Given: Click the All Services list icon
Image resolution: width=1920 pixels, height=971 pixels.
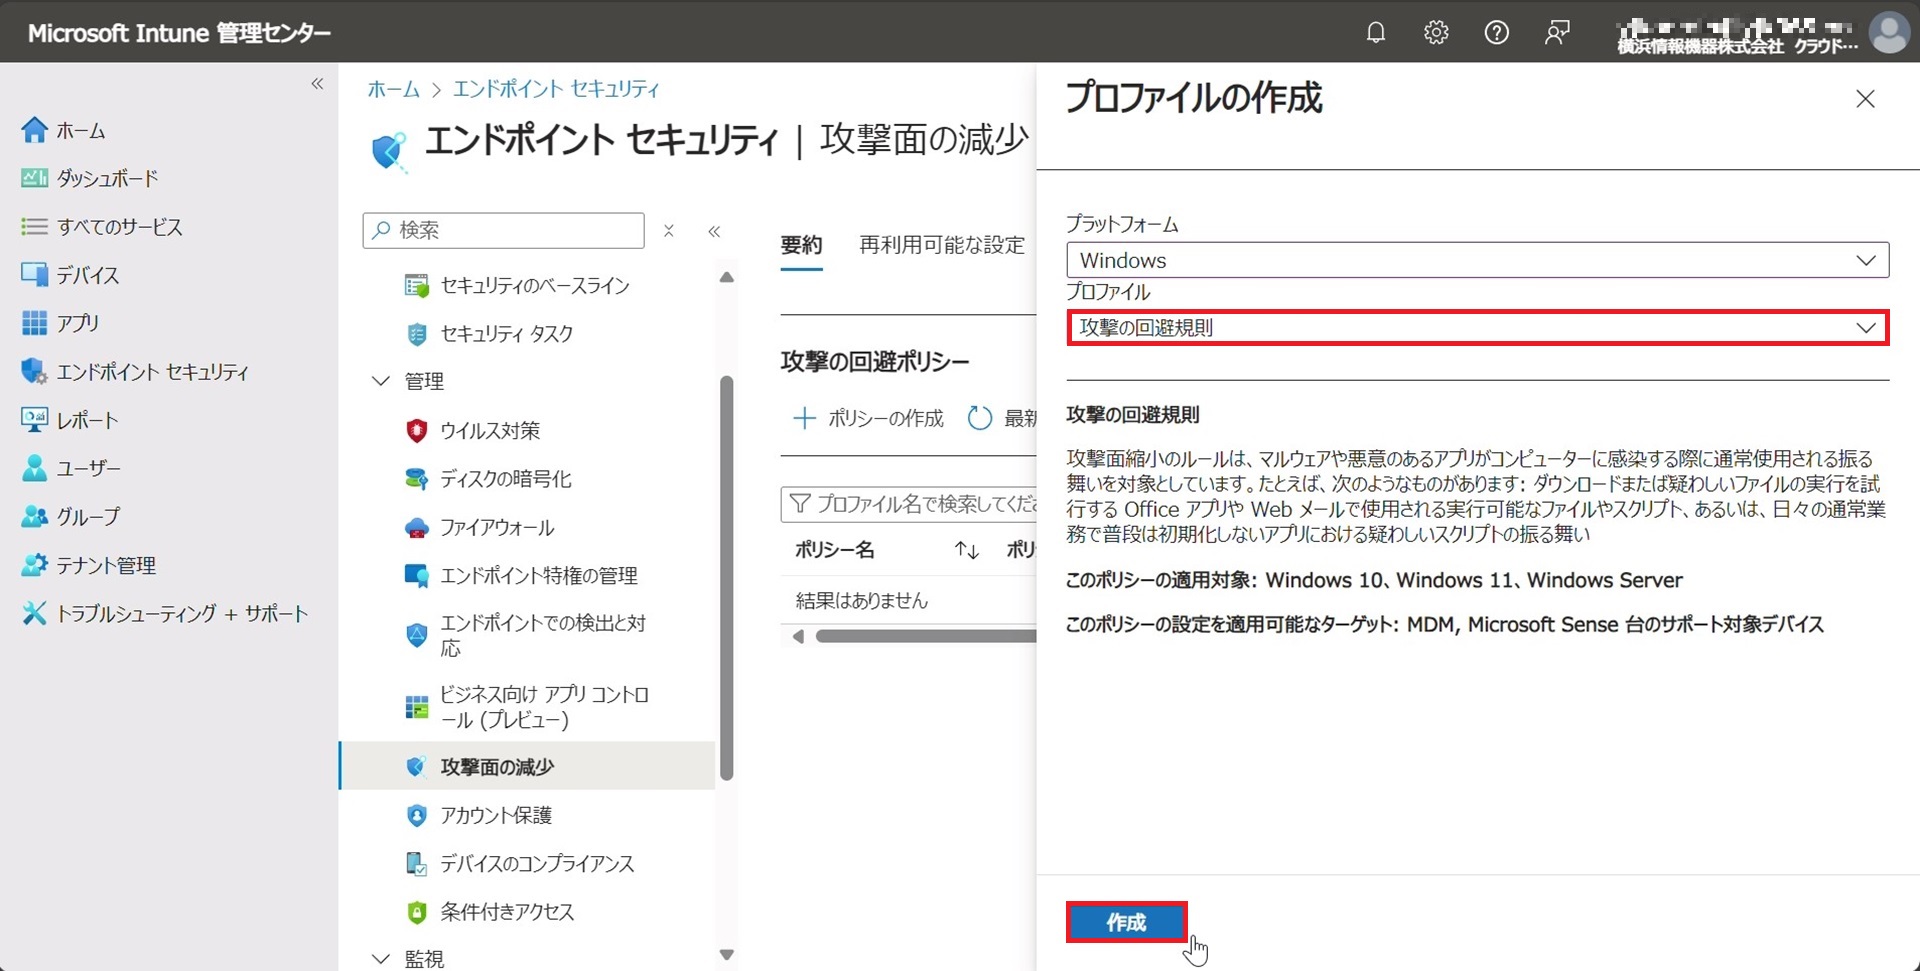Looking at the screenshot, I should coord(34,227).
